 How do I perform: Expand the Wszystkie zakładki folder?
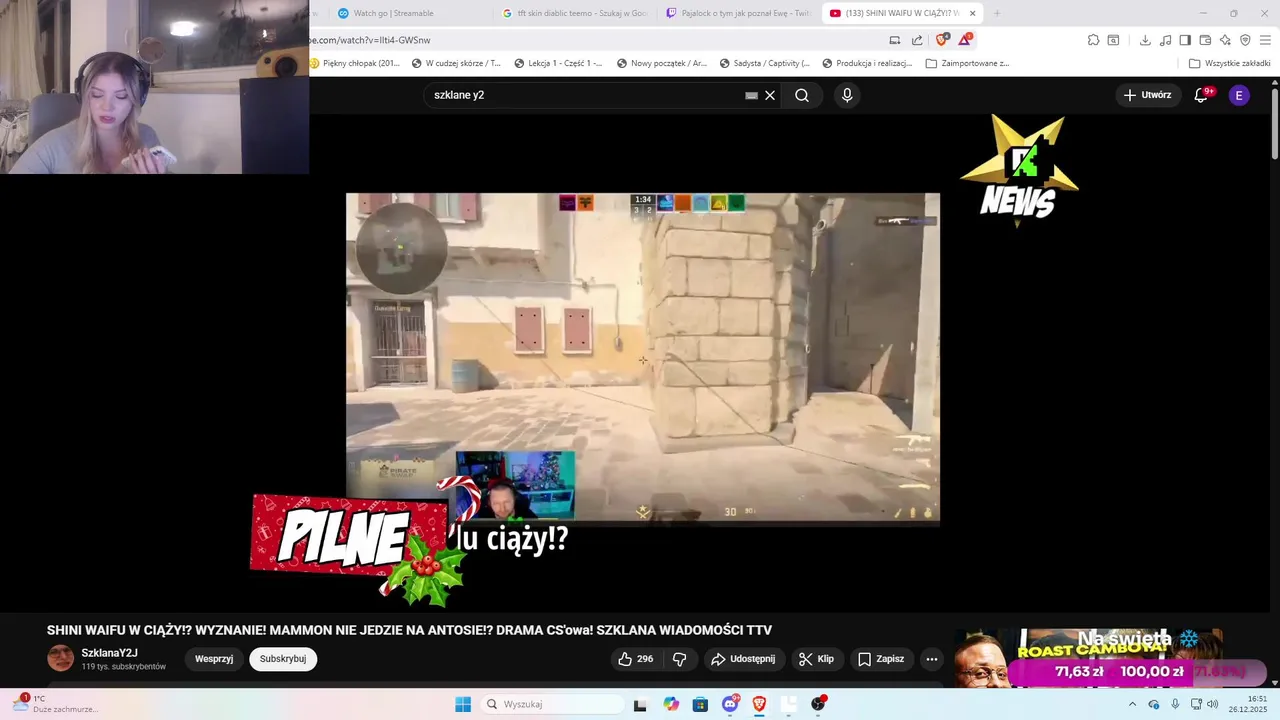[x=1229, y=63]
